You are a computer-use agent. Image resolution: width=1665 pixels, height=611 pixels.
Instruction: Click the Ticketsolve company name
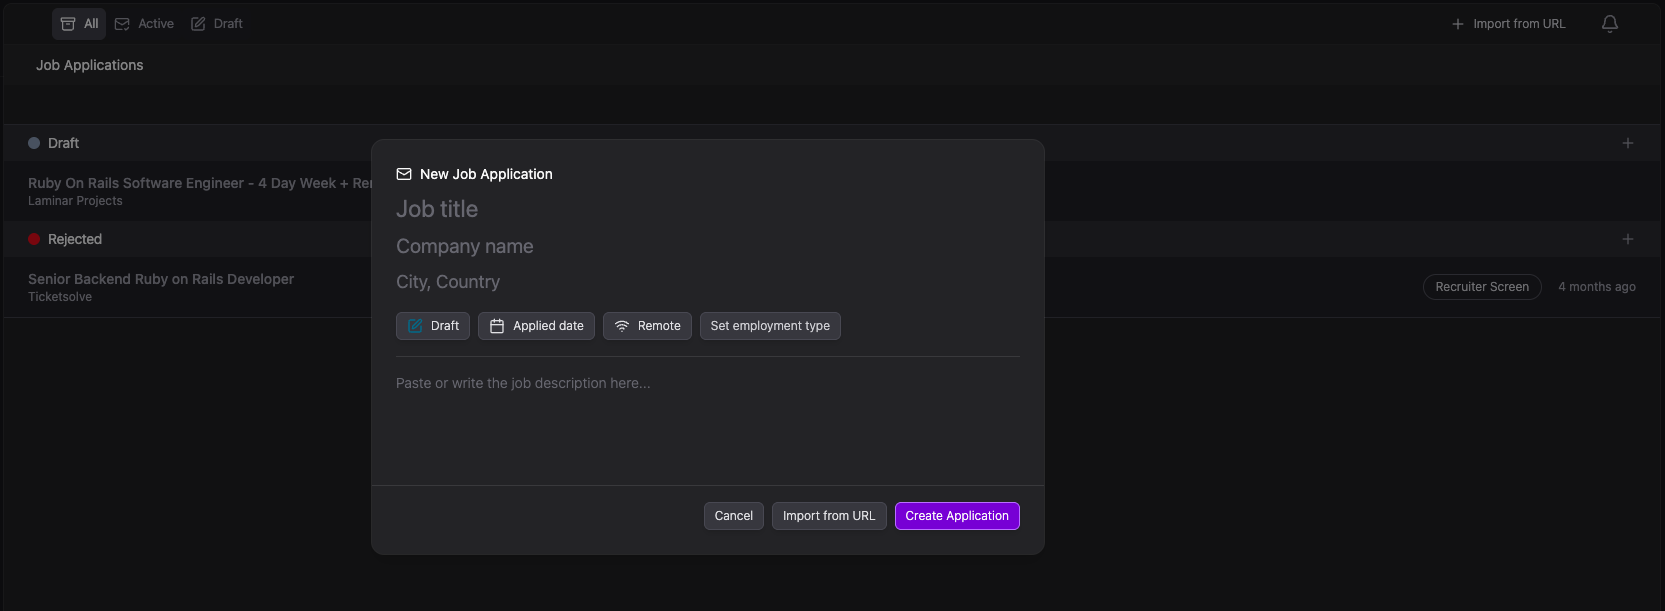coord(60,297)
